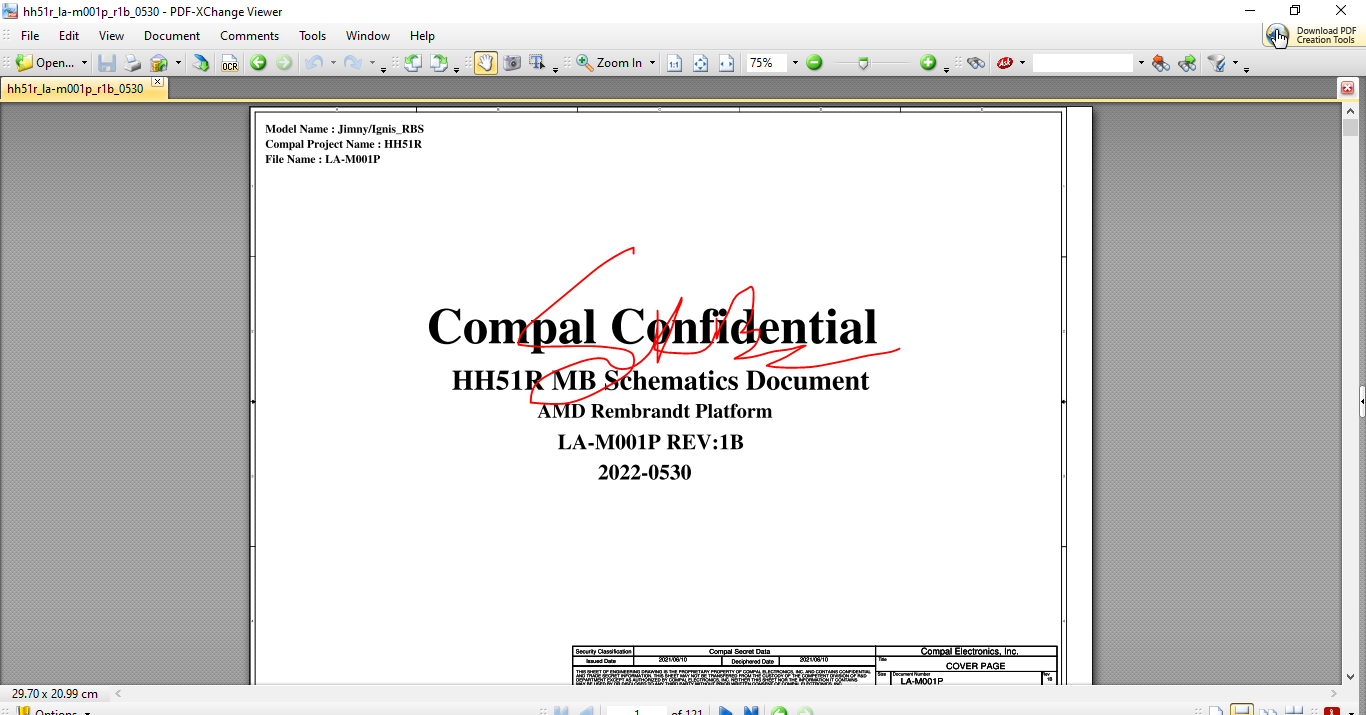Open the zoom percentage dropdown list
Image resolution: width=1366 pixels, height=715 pixels.
pos(795,63)
